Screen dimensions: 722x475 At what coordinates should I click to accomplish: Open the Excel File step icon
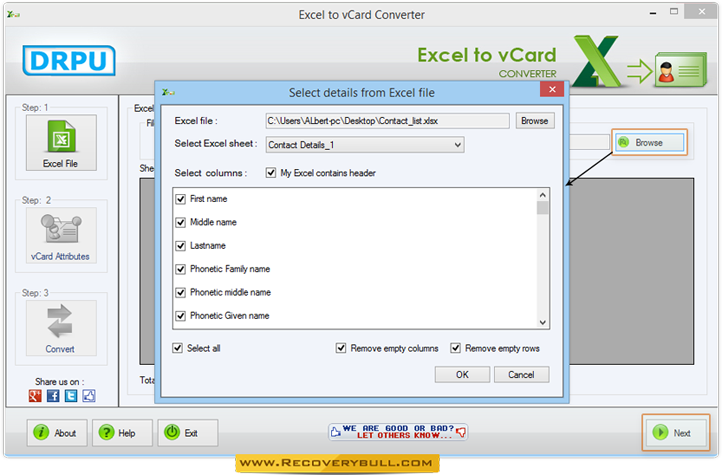(61, 143)
